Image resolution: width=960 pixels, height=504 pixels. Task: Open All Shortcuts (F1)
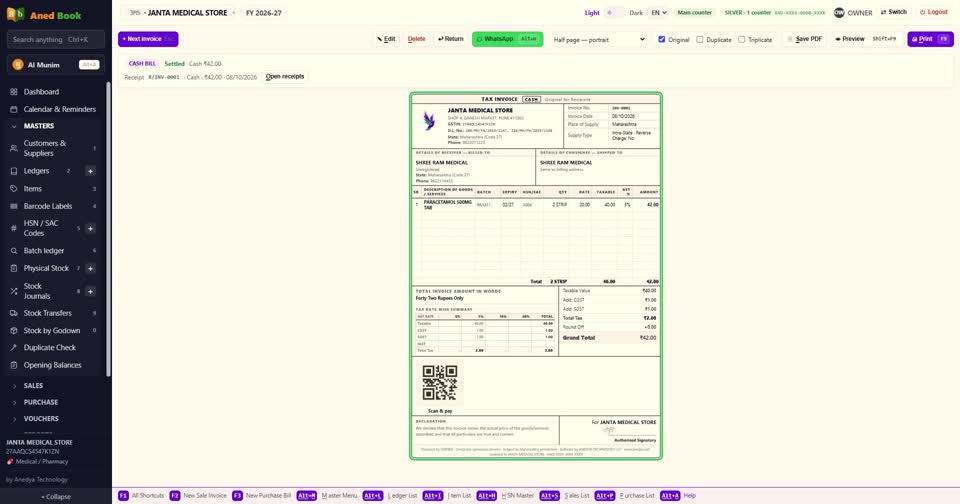pos(141,495)
